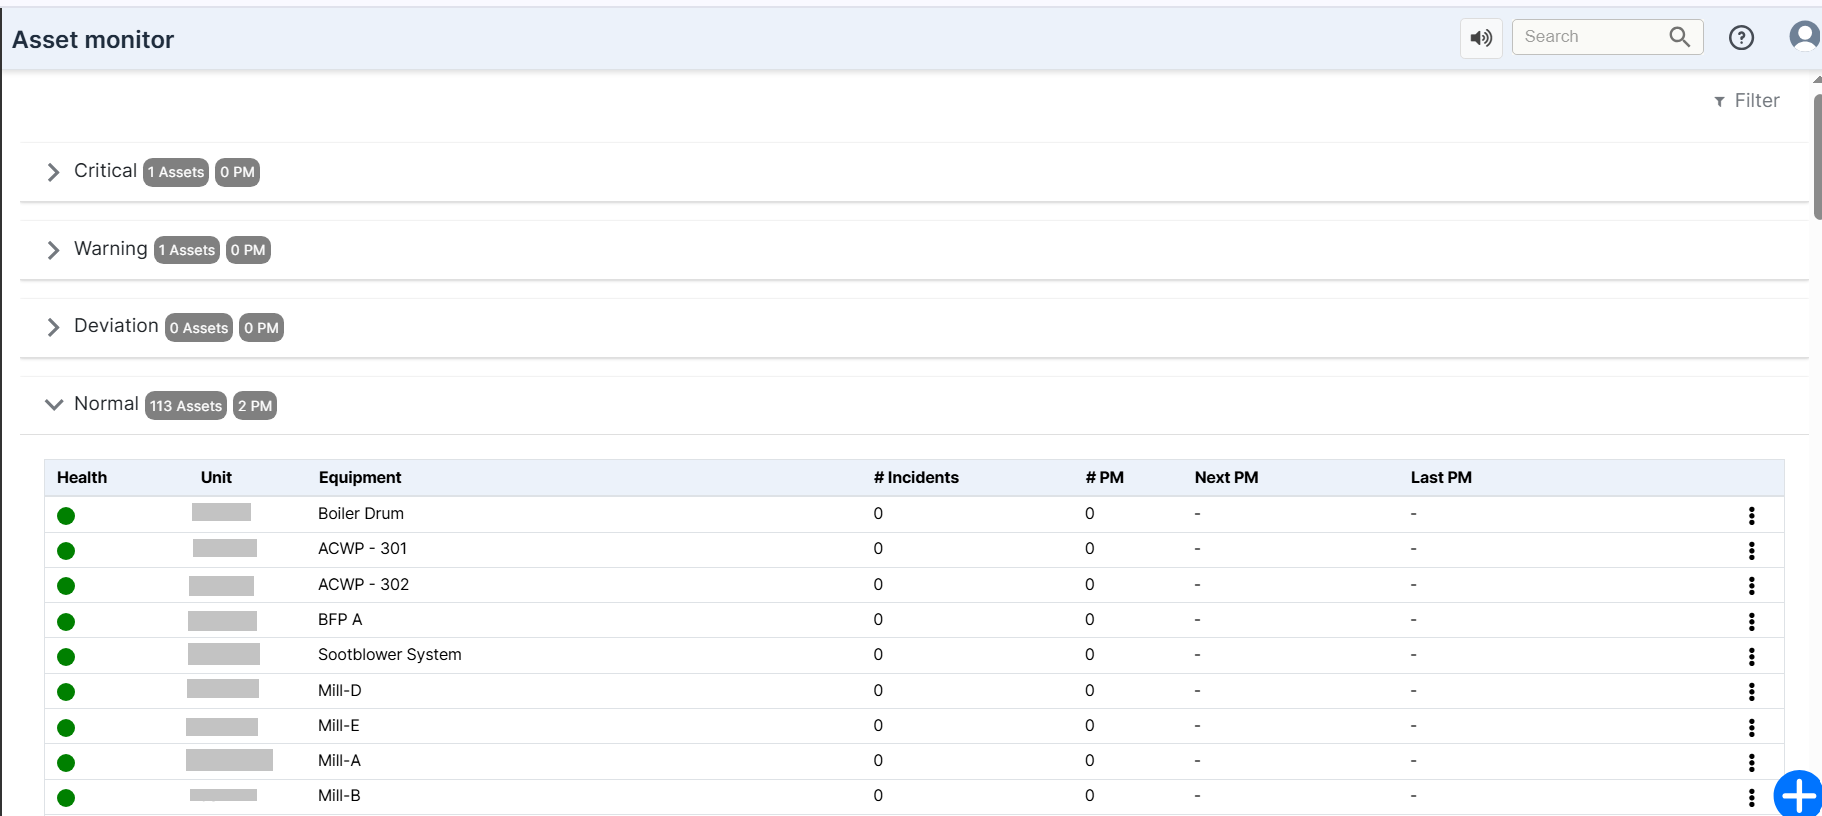Screen dimensions: 1822x816
Task: Click the green health dot for Mill-A
Action: tap(66, 763)
